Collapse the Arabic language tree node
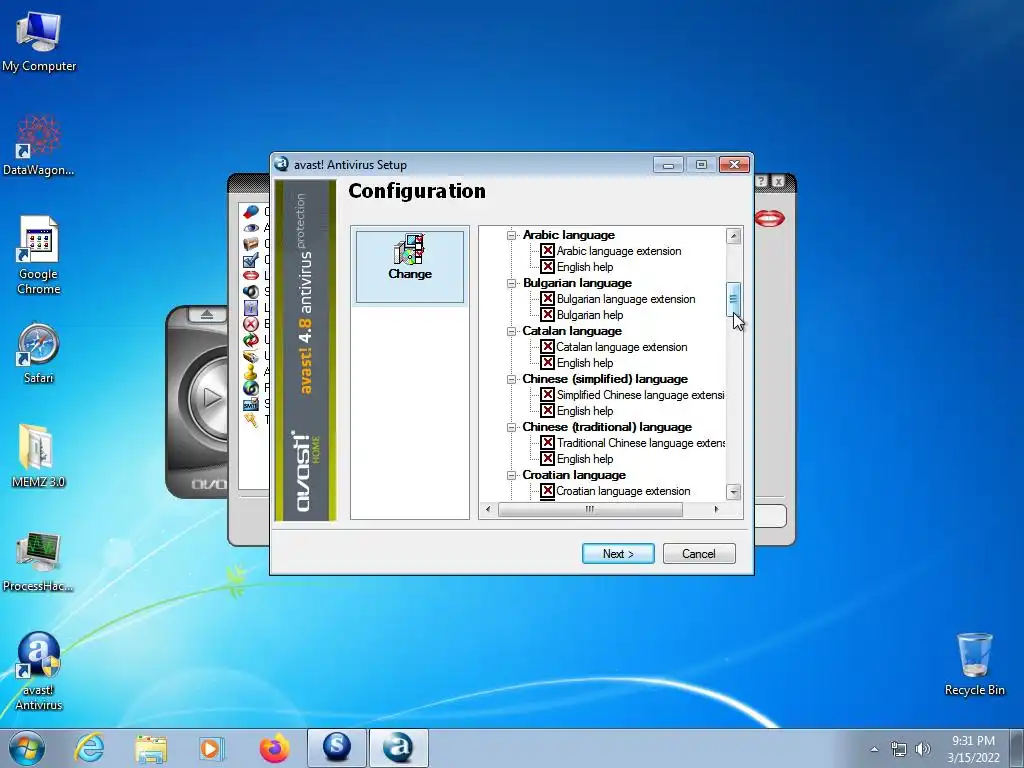Viewport: 1024px width, 768px height. pyautogui.click(x=511, y=235)
